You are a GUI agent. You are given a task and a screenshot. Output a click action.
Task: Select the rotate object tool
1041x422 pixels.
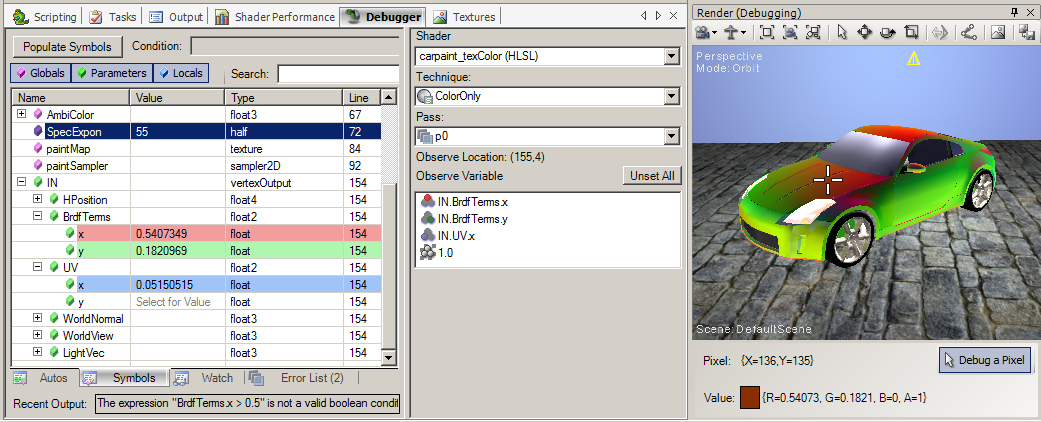(887, 33)
